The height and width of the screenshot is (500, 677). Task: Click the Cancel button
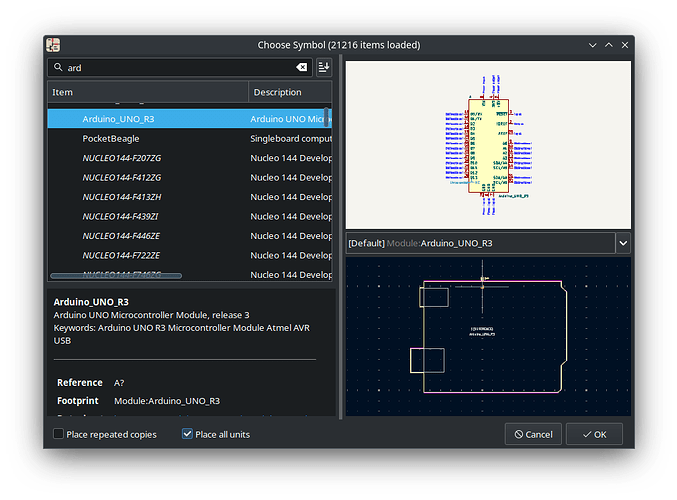point(533,434)
